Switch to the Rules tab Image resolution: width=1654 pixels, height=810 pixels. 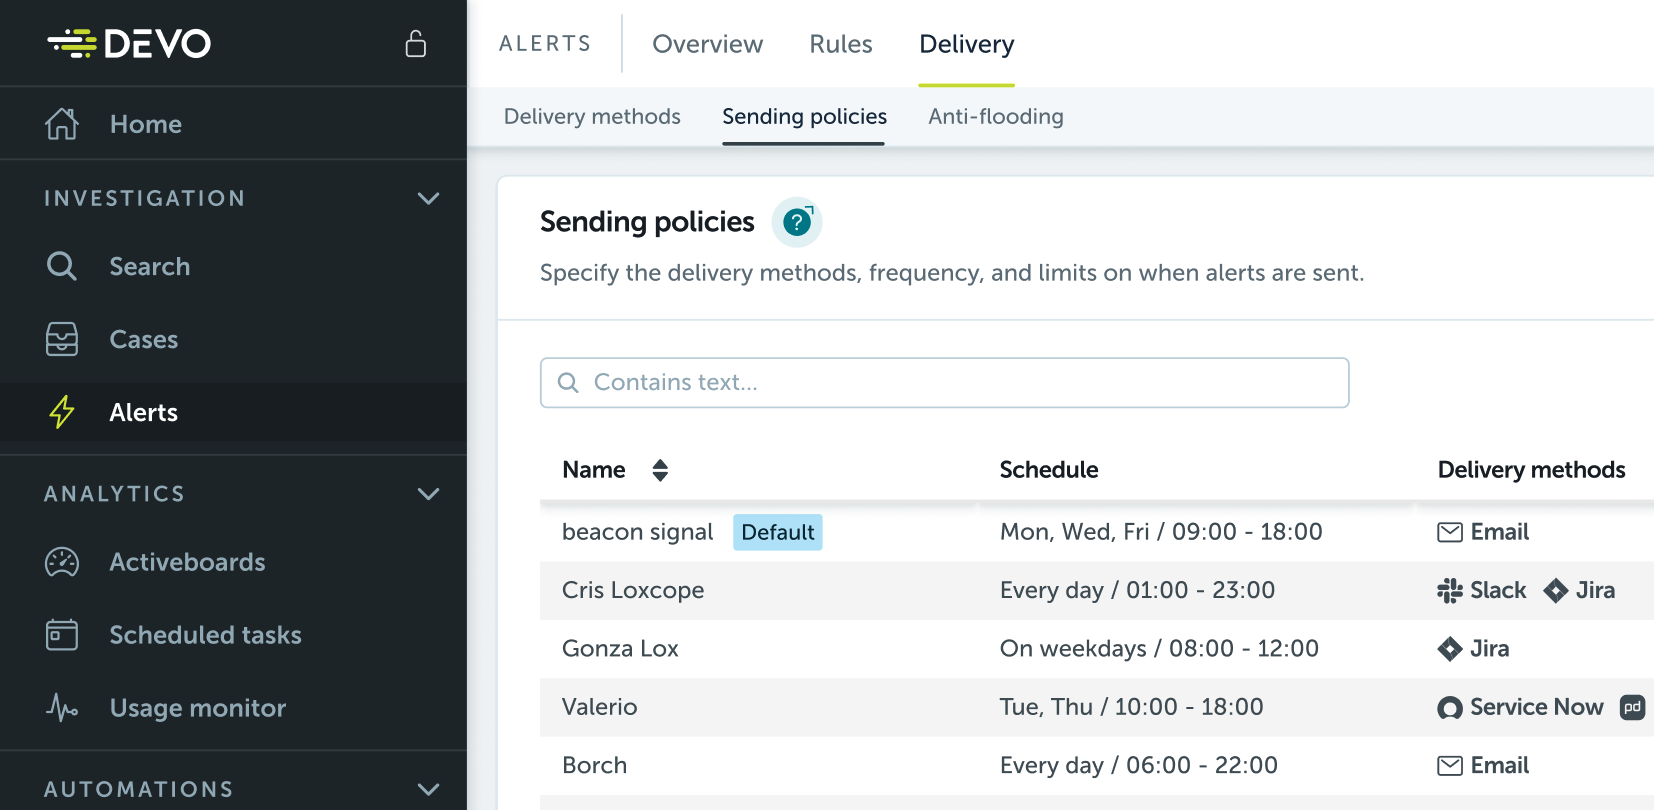click(840, 44)
